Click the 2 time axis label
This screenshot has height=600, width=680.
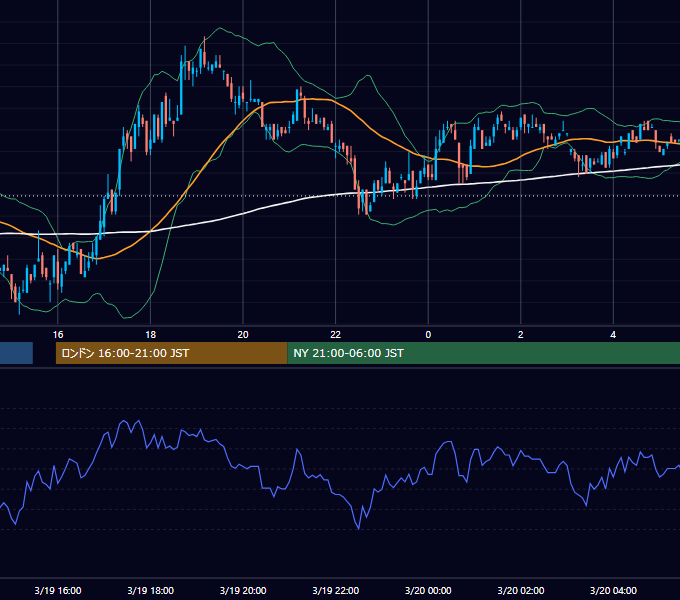tap(520, 335)
